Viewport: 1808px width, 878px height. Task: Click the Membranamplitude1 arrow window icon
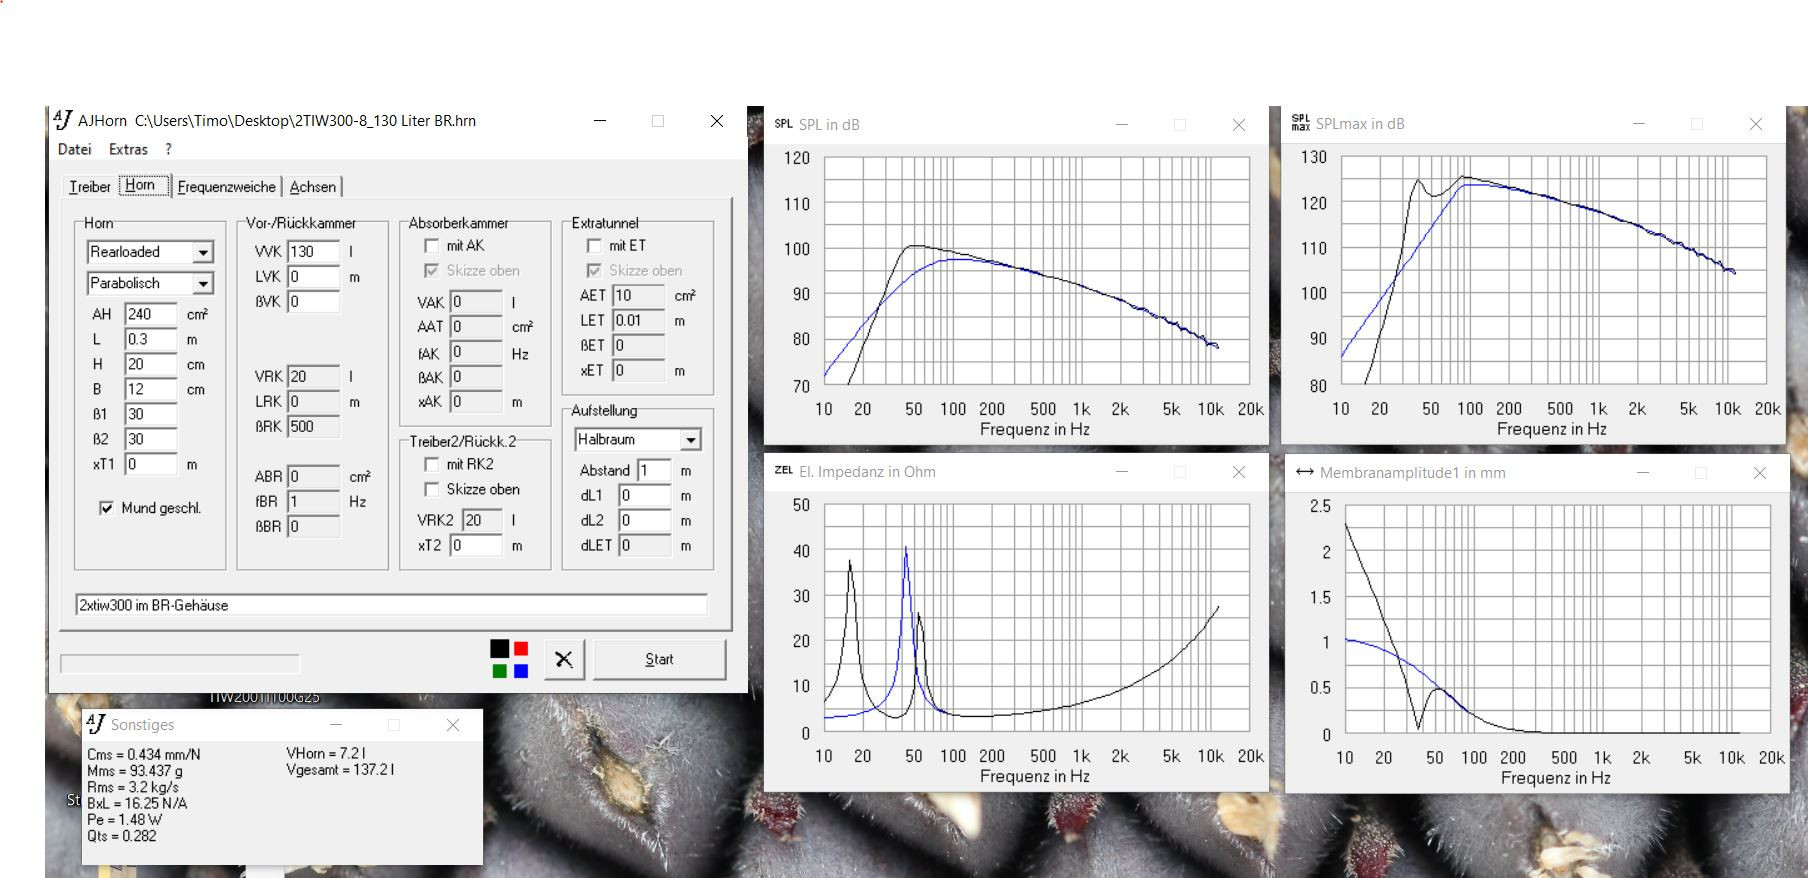click(x=1304, y=472)
